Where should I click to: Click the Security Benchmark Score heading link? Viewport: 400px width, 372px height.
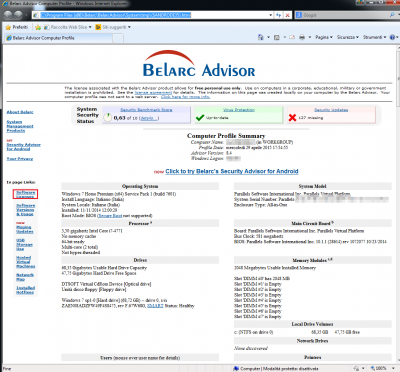pos(146,110)
